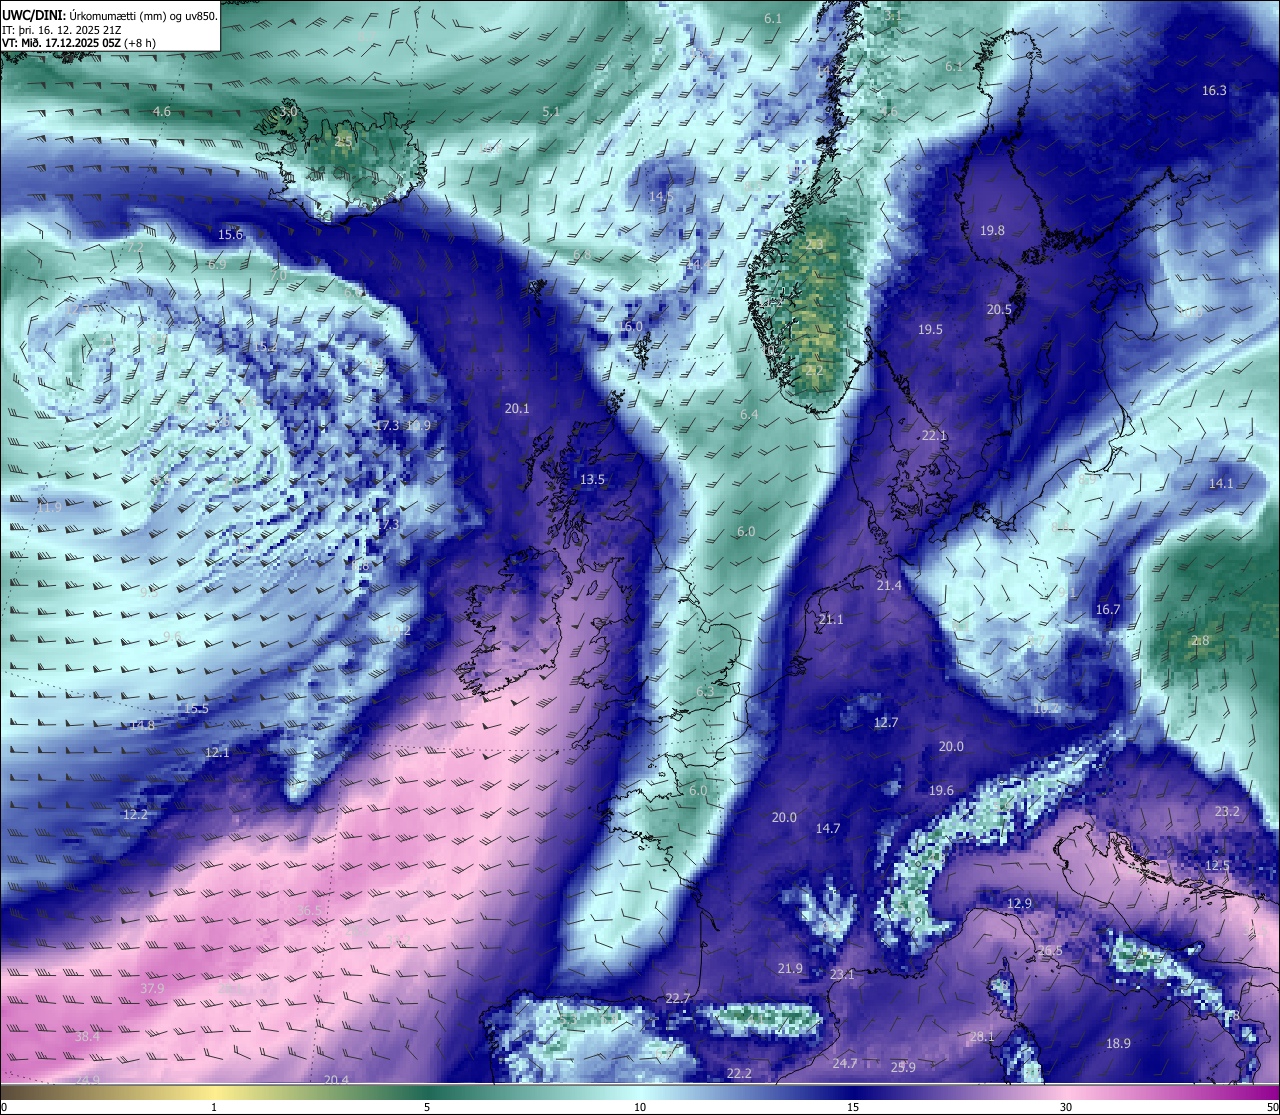Click the 23.2 value label
The image size is (1280, 1115).
pos(1227,811)
